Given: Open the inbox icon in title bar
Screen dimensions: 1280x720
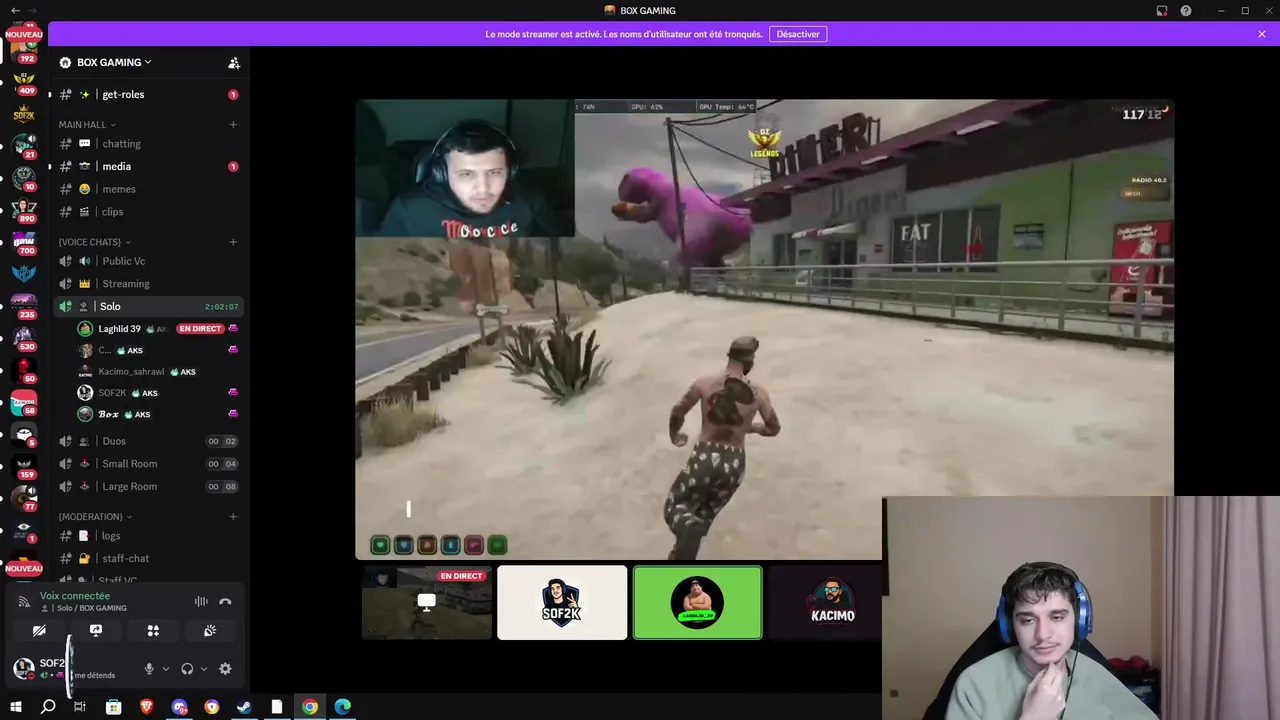Looking at the screenshot, I should tap(1162, 11).
